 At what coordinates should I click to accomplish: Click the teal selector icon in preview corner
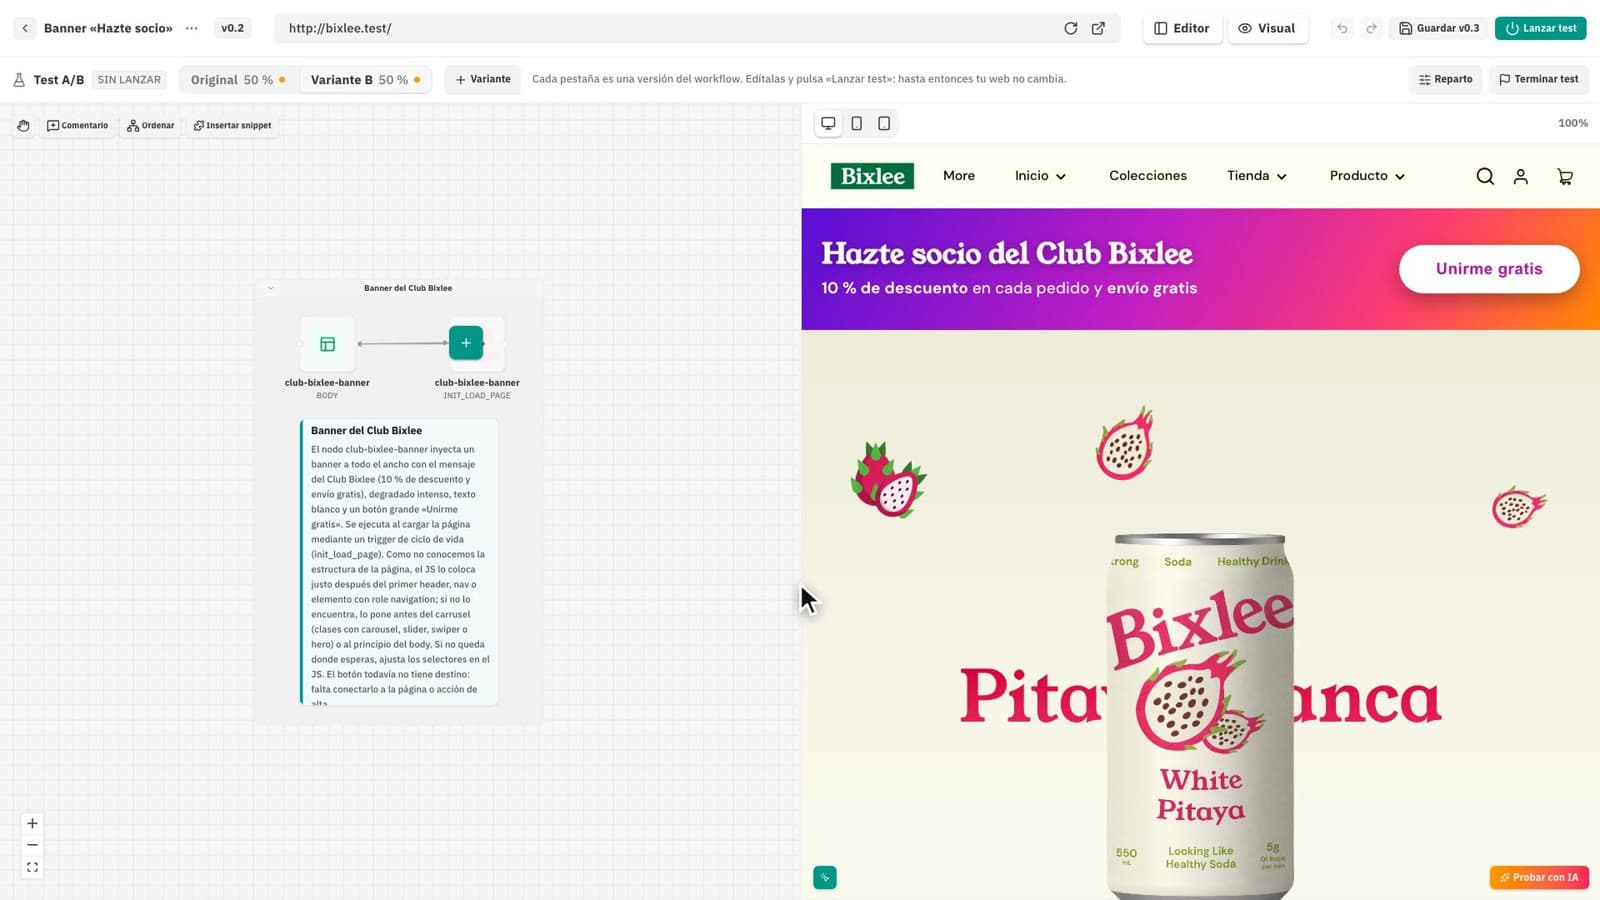click(x=825, y=877)
